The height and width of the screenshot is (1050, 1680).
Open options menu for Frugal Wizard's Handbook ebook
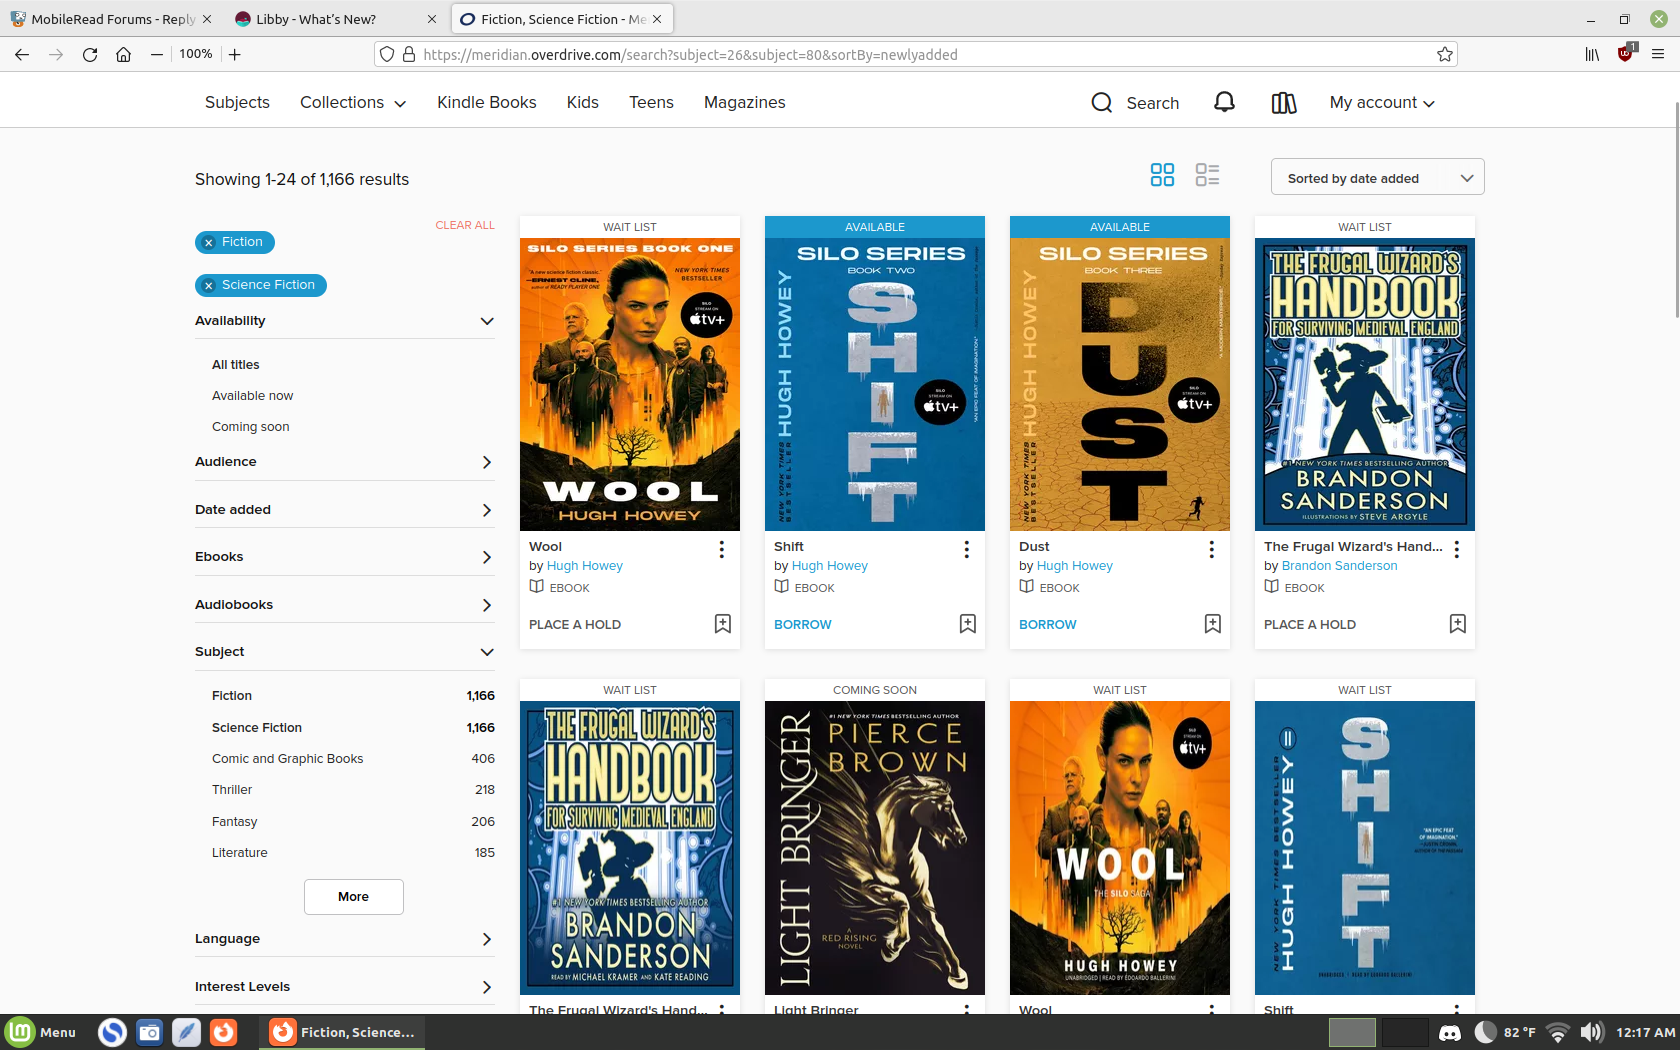[x=1456, y=549]
